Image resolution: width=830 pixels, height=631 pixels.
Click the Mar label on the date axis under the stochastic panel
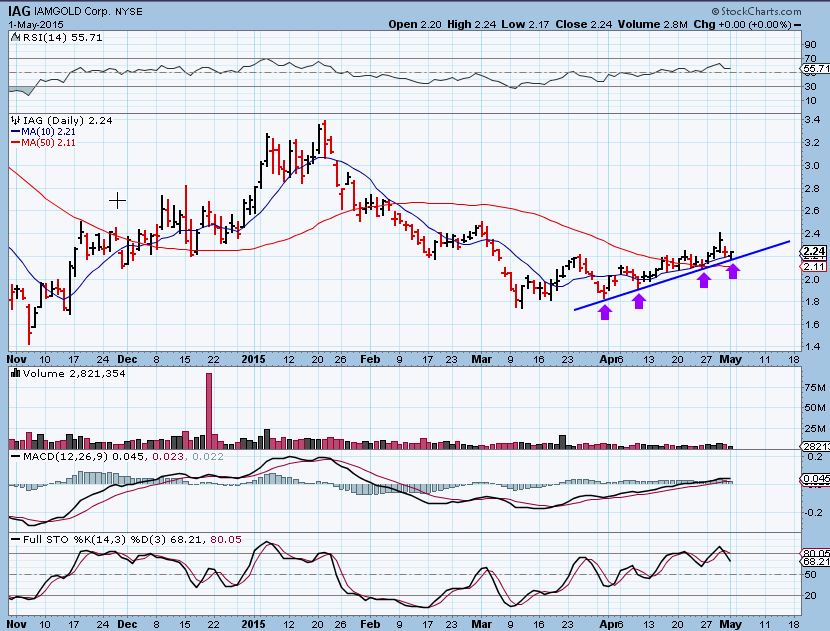click(x=481, y=624)
